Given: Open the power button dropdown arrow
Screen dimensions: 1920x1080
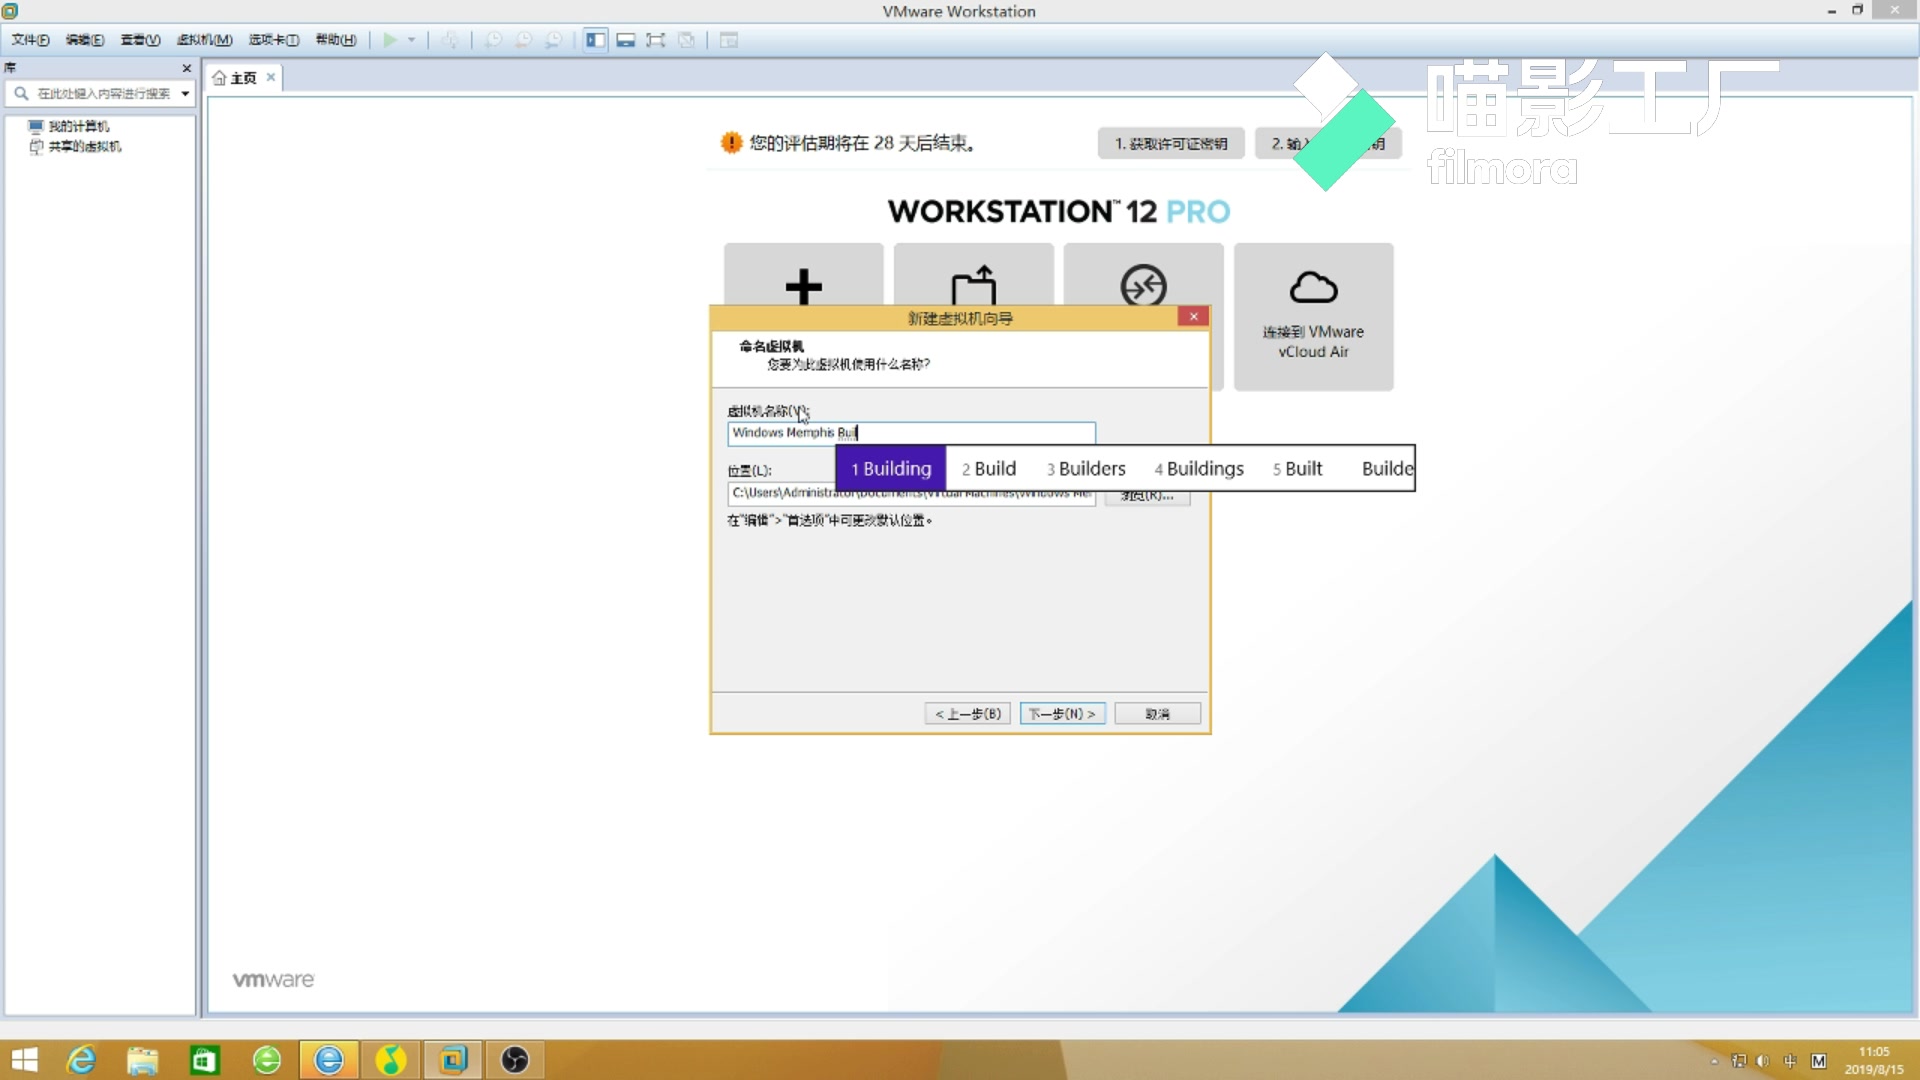Looking at the screenshot, I should pyautogui.click(x=410, y=40).
